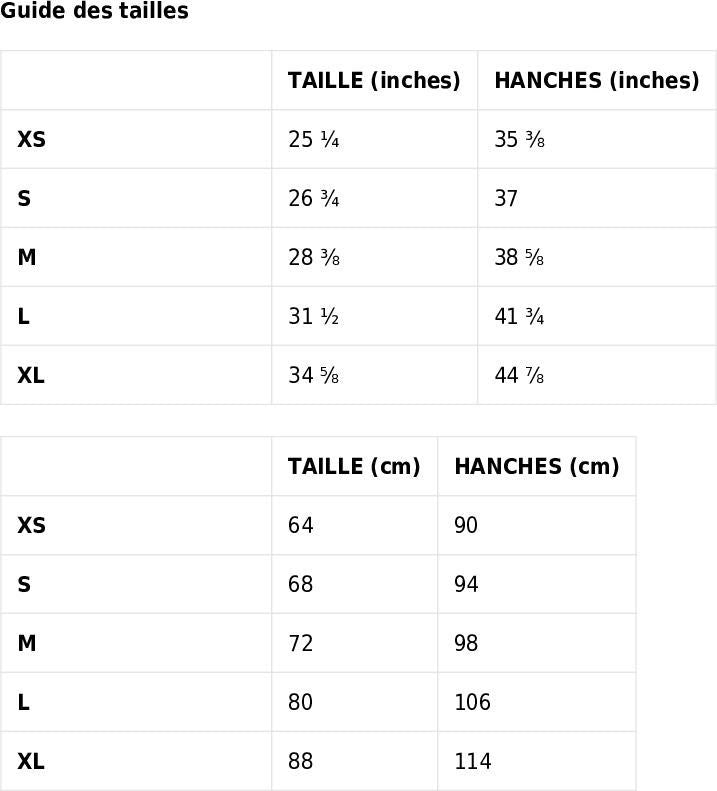Select the TAILLE (inches) column header
The width and height of the screenshot is (717, 791).
pos(374,80)
